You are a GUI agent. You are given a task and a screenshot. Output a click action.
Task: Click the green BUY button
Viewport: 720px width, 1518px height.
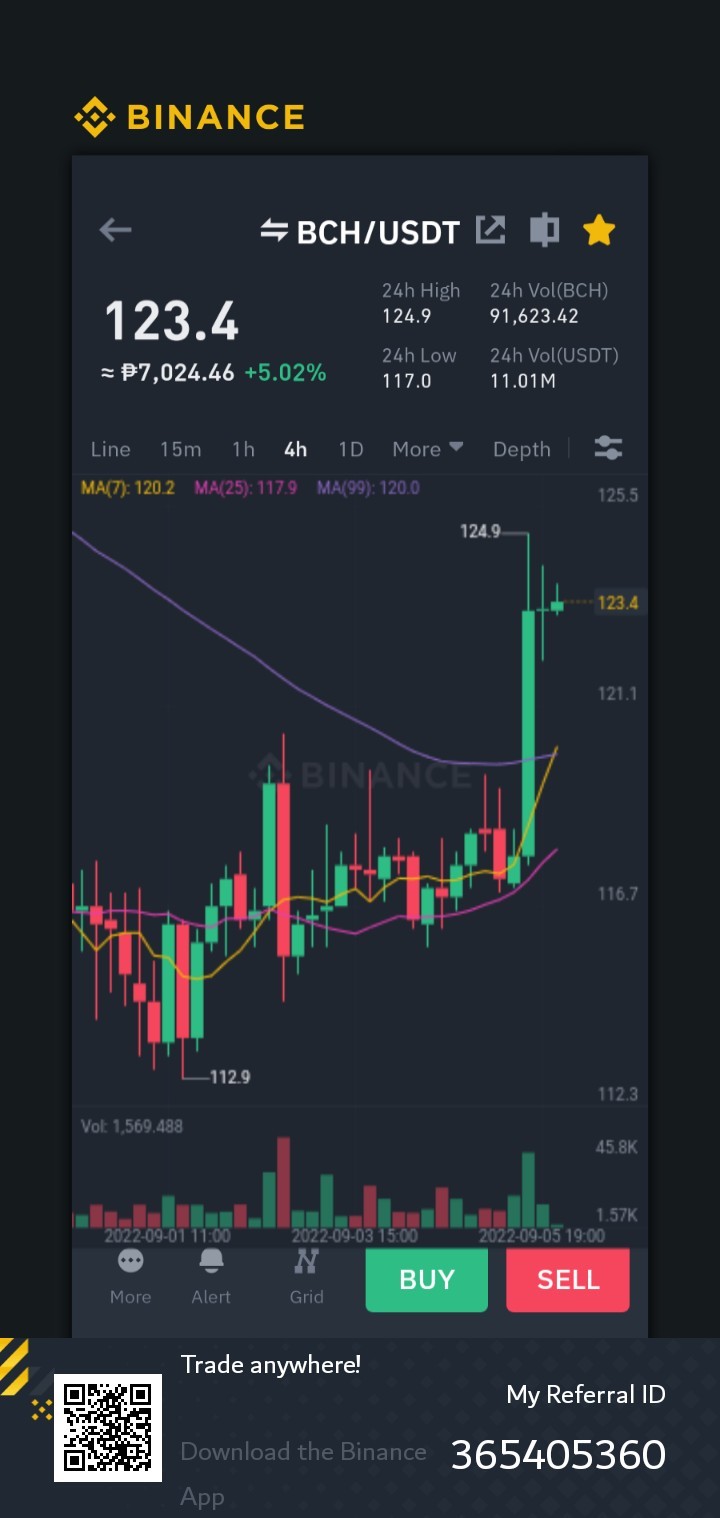[427, 1280]
